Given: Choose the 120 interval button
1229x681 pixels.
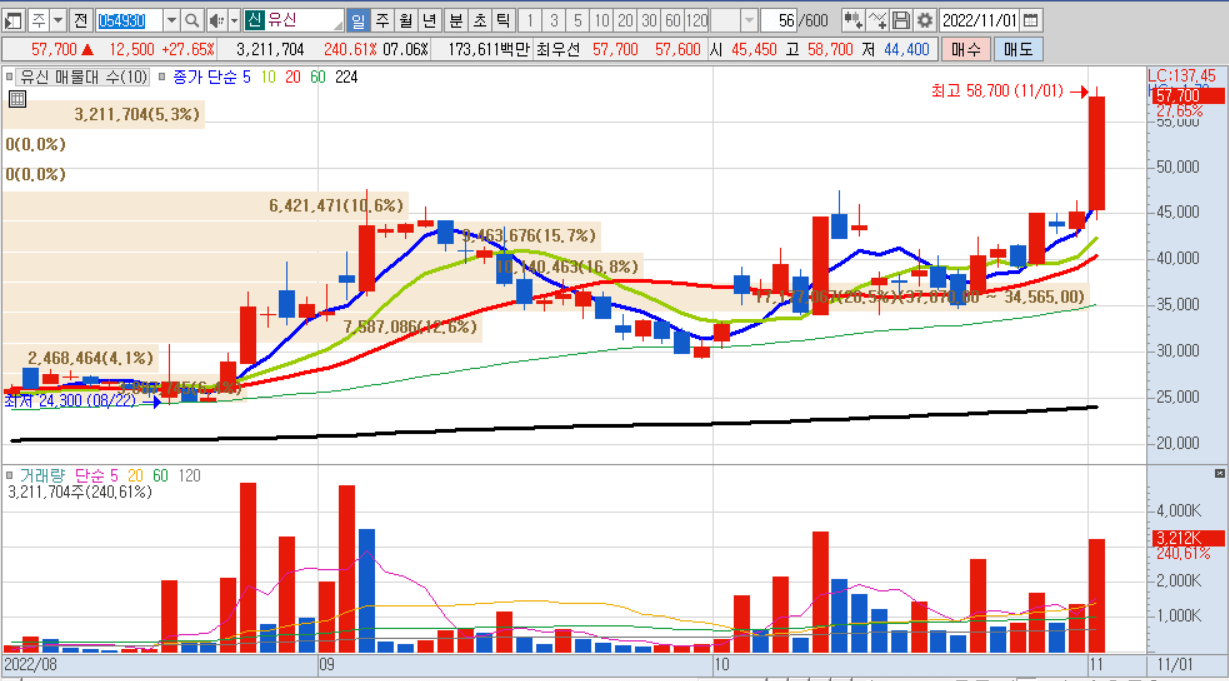Looking at the screenshot, I should pos(697,20).
